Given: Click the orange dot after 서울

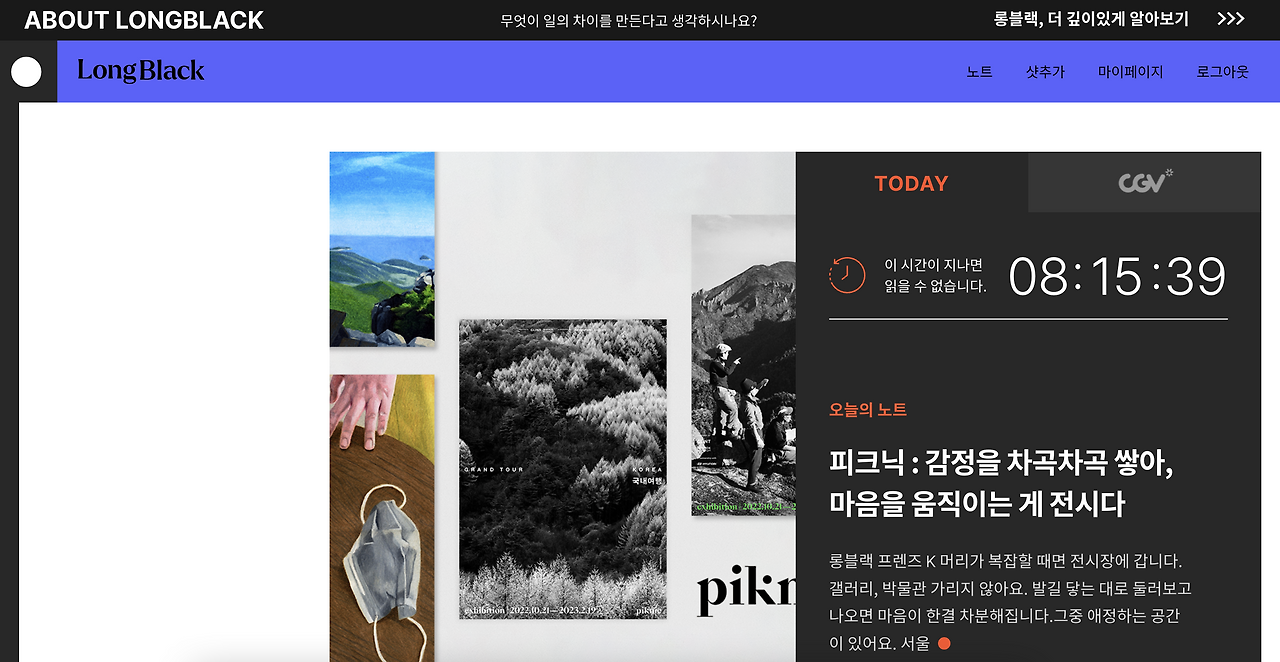Looking at the screenshot, I should click(944, 643).
